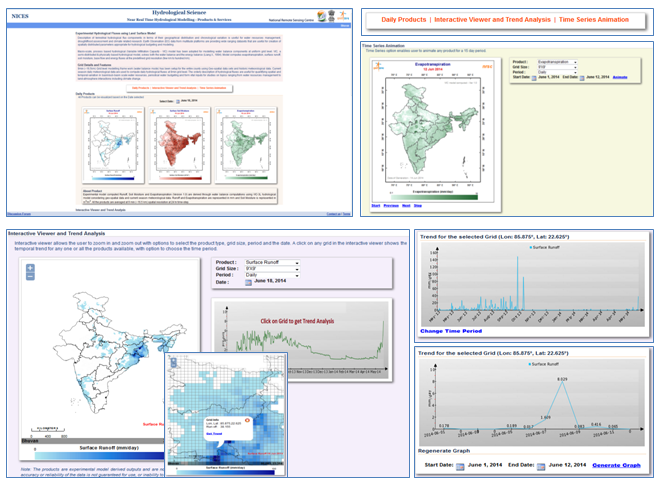Click the June 18, 2014 date in Interactive Viewer
Image resolution: width=657 pixels, height=482 pixels.
tap(270, 281)
